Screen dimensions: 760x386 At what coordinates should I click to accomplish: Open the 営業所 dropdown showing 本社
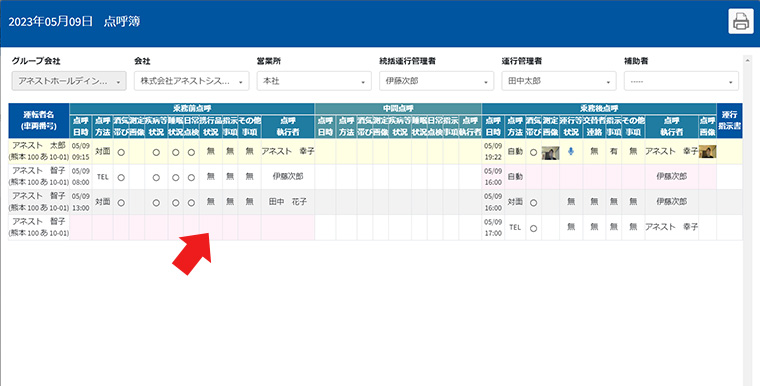(x=314, y=81)
